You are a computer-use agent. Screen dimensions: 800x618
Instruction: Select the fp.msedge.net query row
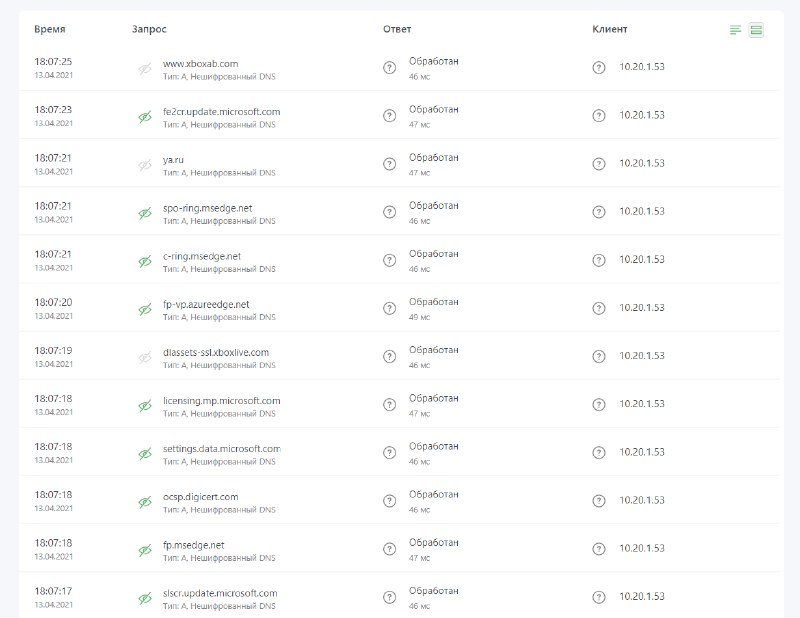tap(399, 549)
